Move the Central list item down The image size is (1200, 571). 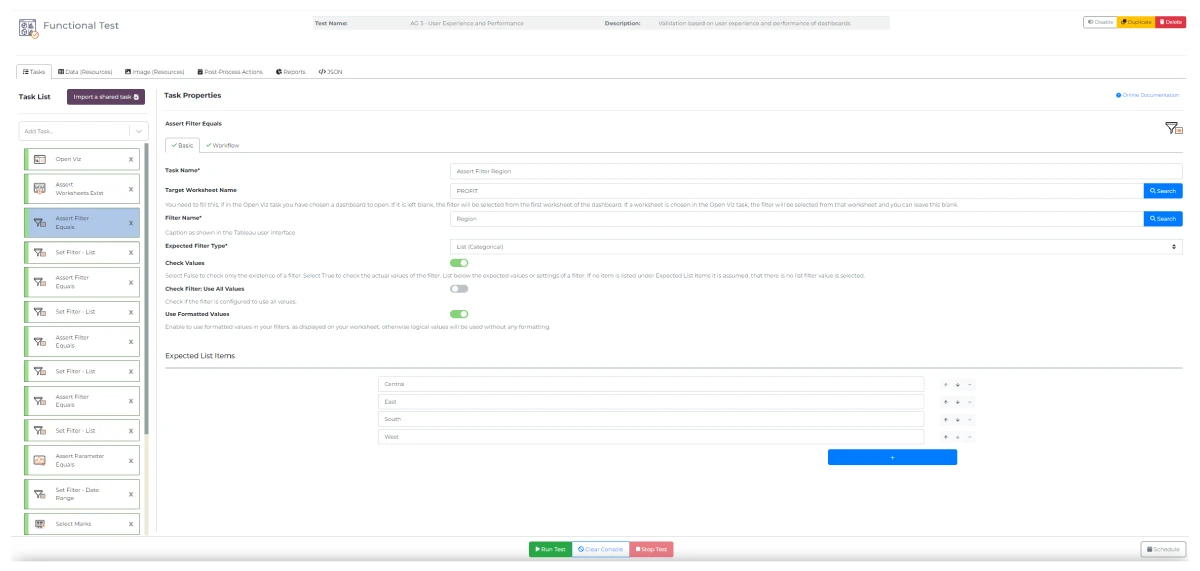click(957, 384)
